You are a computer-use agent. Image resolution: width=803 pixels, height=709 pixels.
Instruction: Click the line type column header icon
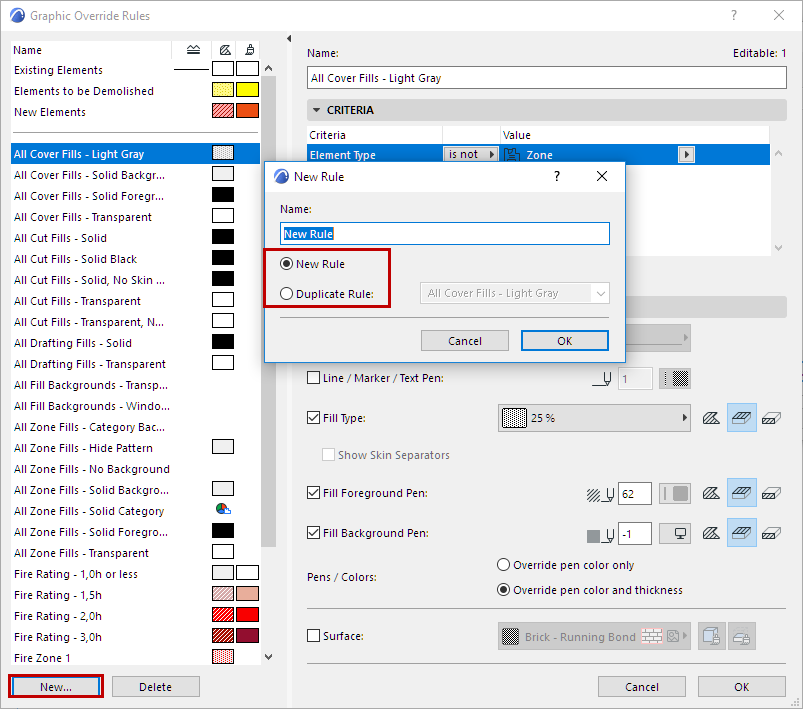click(x=193, y=50)
